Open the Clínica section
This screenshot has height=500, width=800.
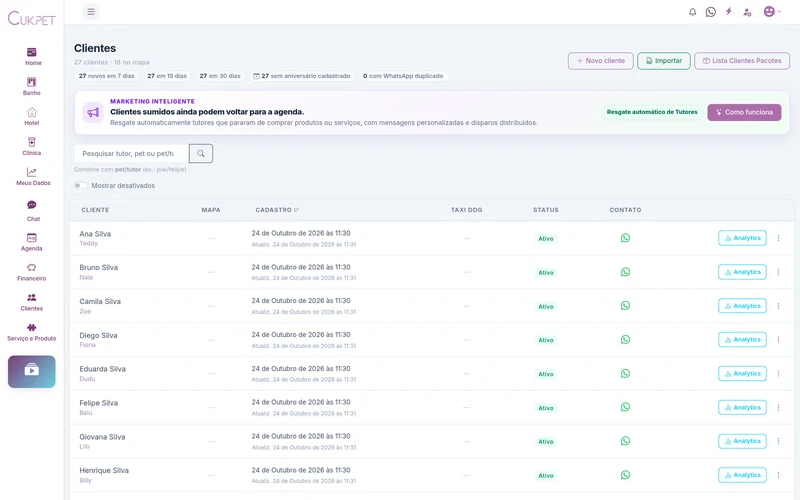pyautogui.click(x=32, y=146)
